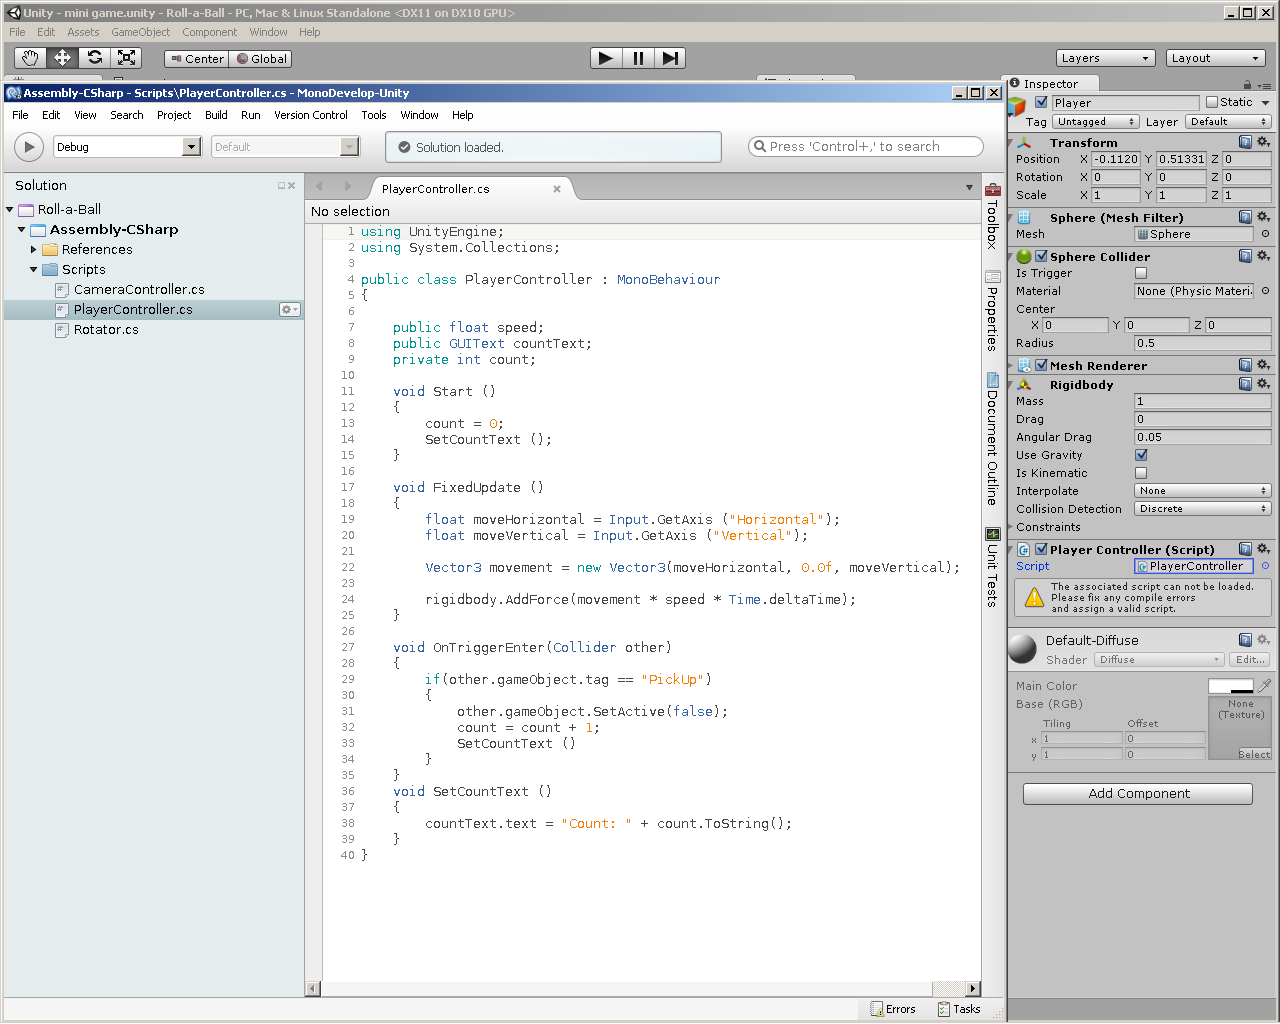Click the shader Edit... button
The image size is (1280, 1024).
[x=1250, y=660]
